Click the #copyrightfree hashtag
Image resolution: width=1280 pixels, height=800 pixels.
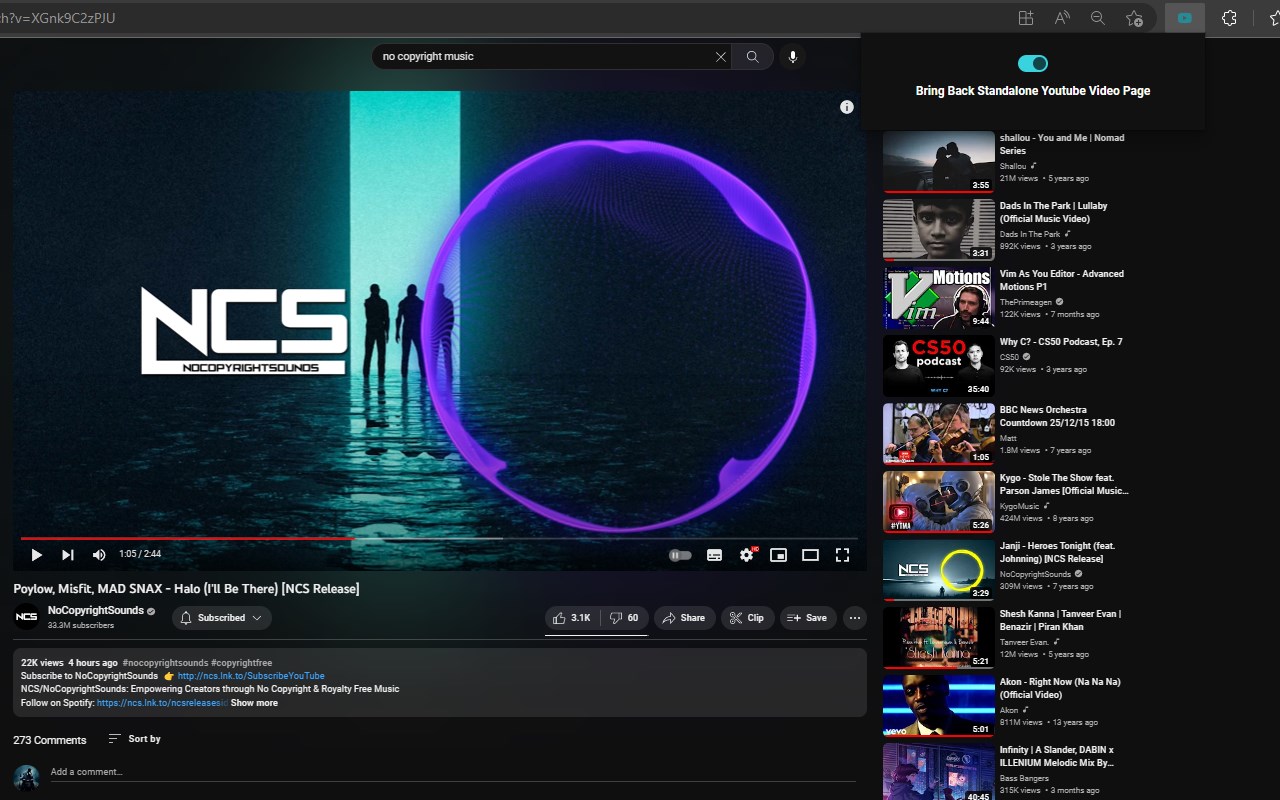[241, 663]
